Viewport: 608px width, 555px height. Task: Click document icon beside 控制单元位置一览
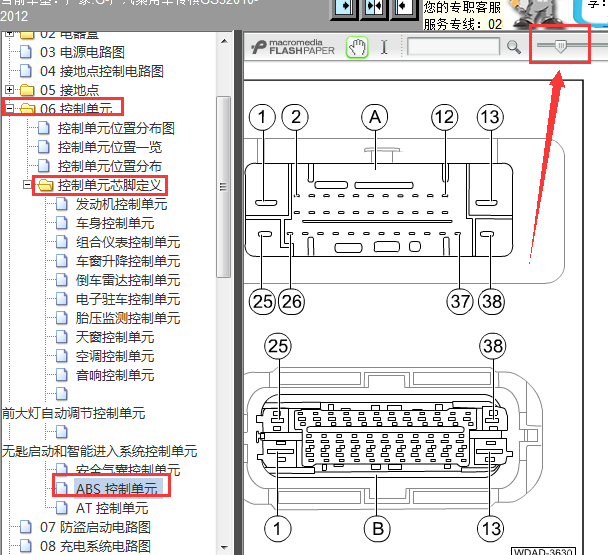point(43,147)
